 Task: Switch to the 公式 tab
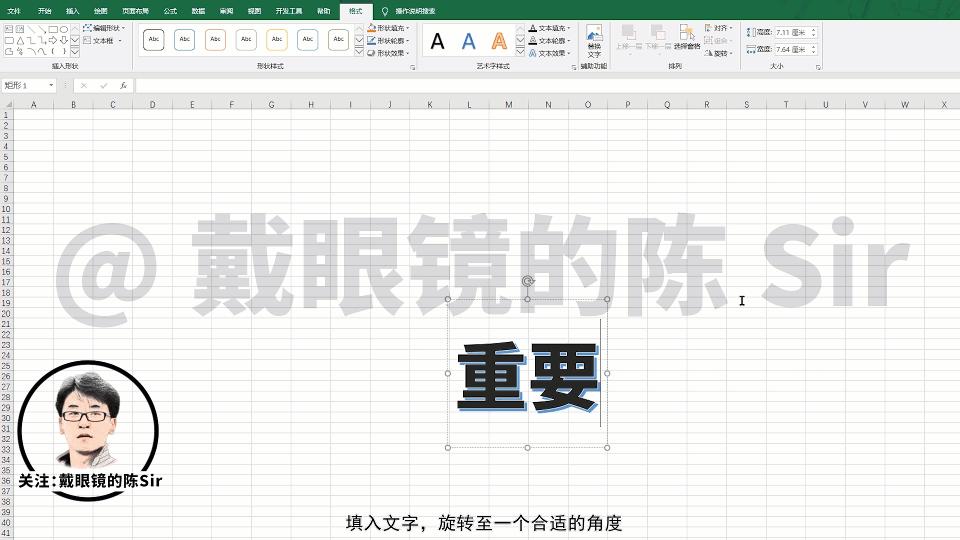(x=170, y=11)
